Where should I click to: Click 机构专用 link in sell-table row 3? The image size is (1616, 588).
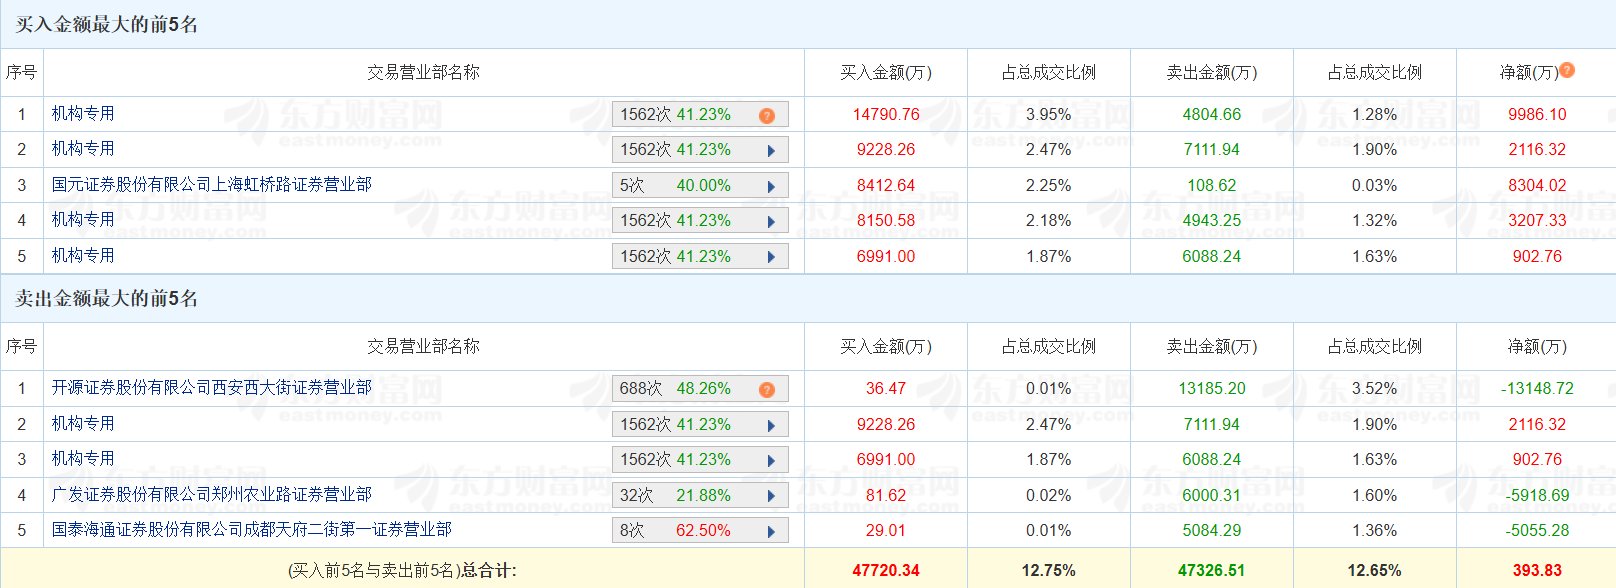[83, 459]
